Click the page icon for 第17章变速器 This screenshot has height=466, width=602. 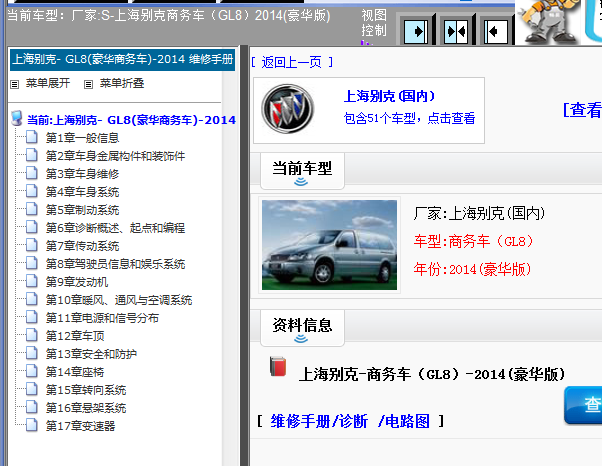[31, 426]
